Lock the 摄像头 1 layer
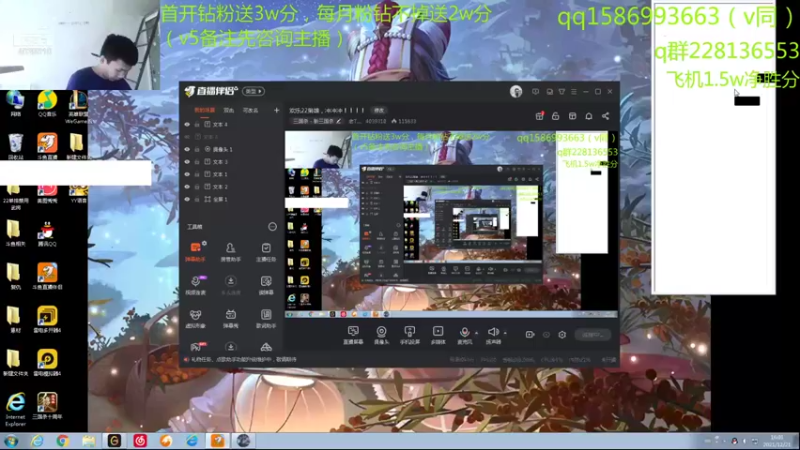 [x=197, y=149]
